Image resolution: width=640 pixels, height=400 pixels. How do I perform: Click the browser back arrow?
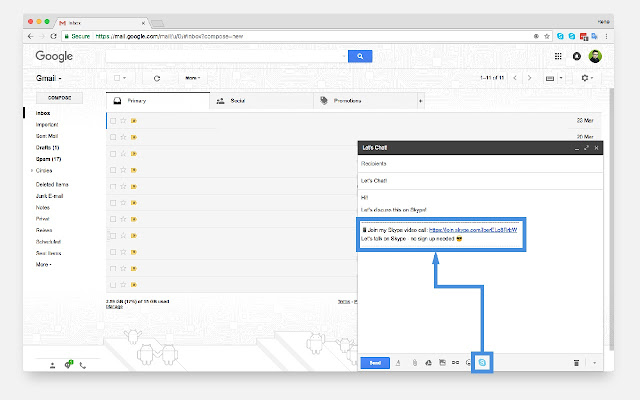coord(31,36)
